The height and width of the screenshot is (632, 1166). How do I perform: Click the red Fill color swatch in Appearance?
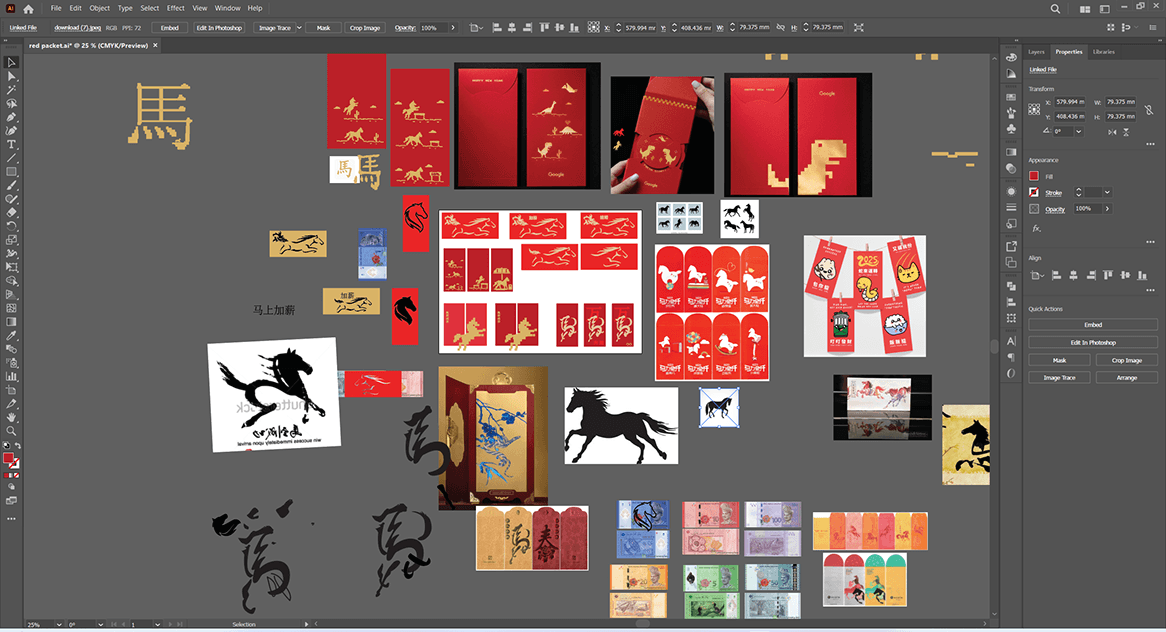(x=1034, y=175)
